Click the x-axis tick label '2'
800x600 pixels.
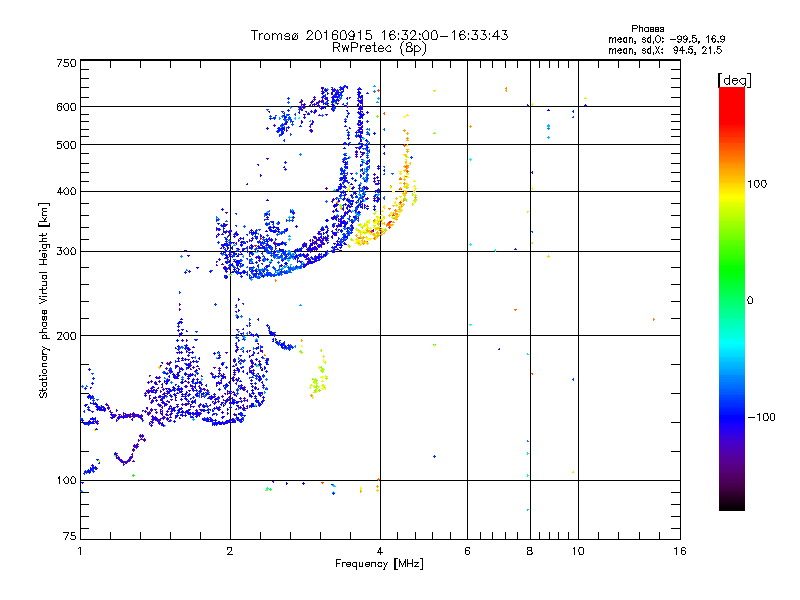230,551
